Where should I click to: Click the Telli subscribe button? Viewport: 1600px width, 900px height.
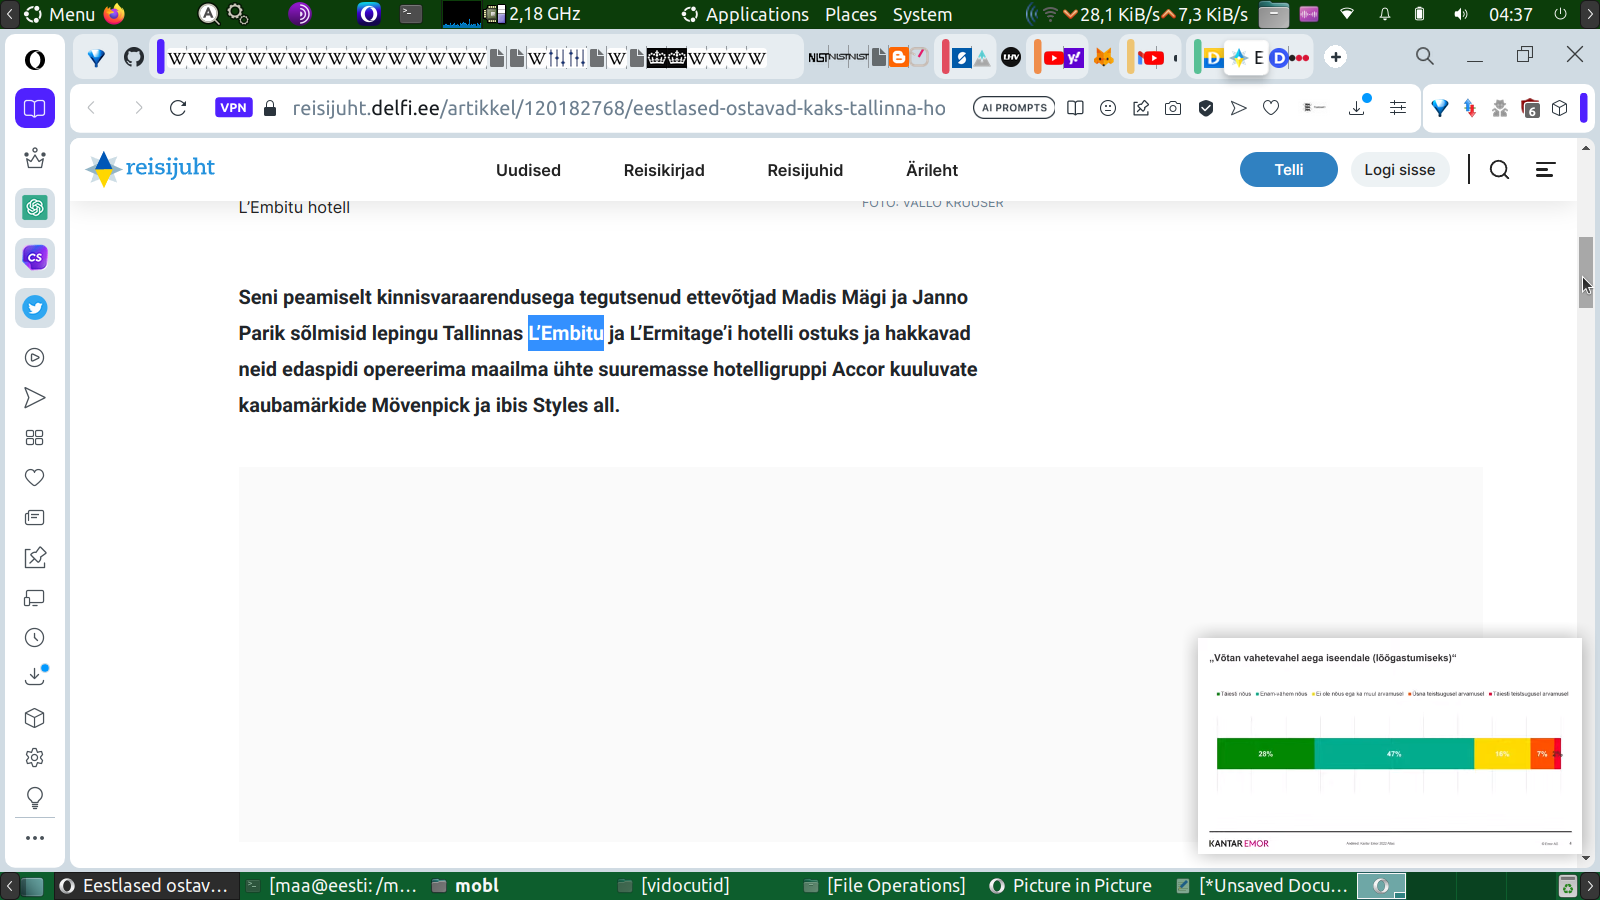tap(1289, 170)
